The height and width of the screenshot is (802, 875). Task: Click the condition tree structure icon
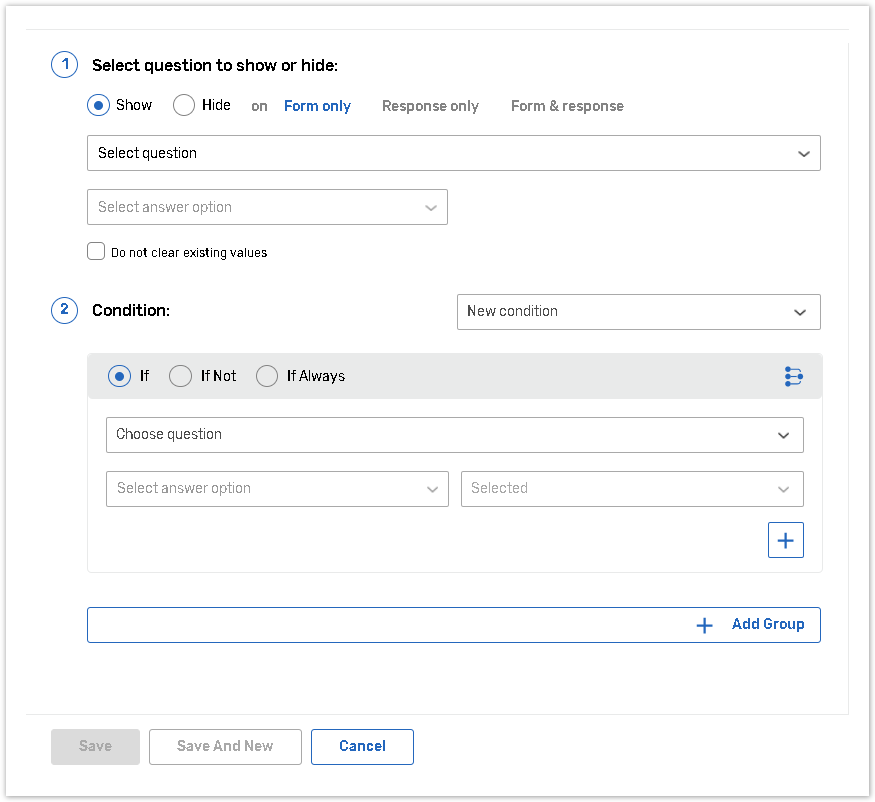793,376
